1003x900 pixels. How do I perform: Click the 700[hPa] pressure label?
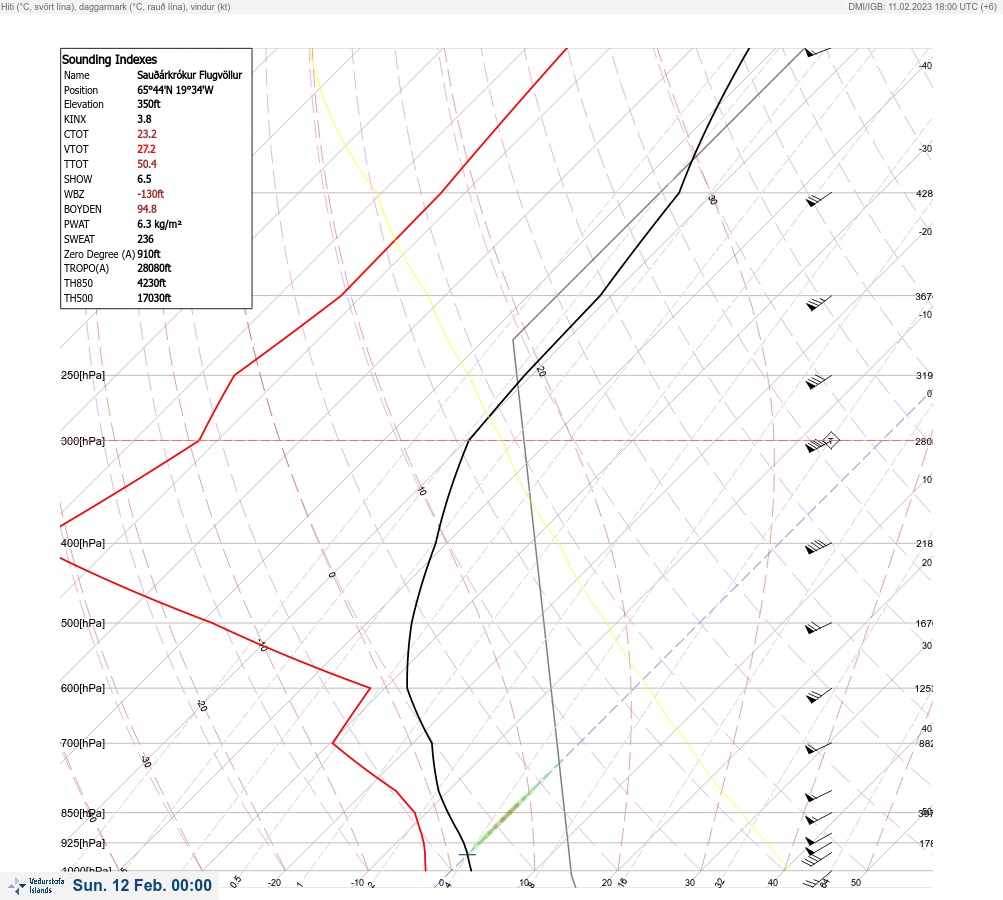tap(83, 743)
